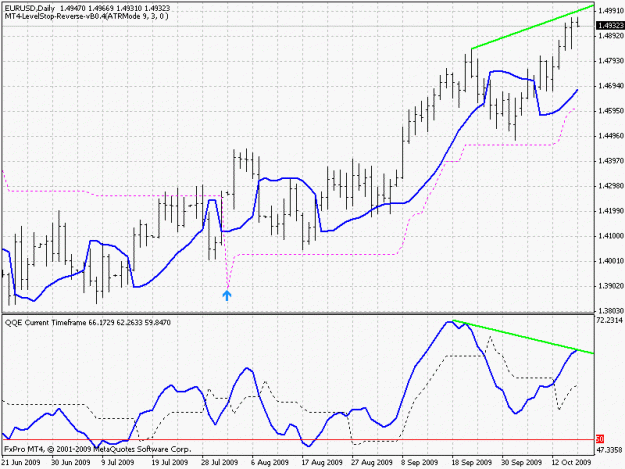Click the 1.41000 price scale label
Image resolution: width=625 pixels, height=469 pixels.
pyautogui.click(x=611, y=236)
